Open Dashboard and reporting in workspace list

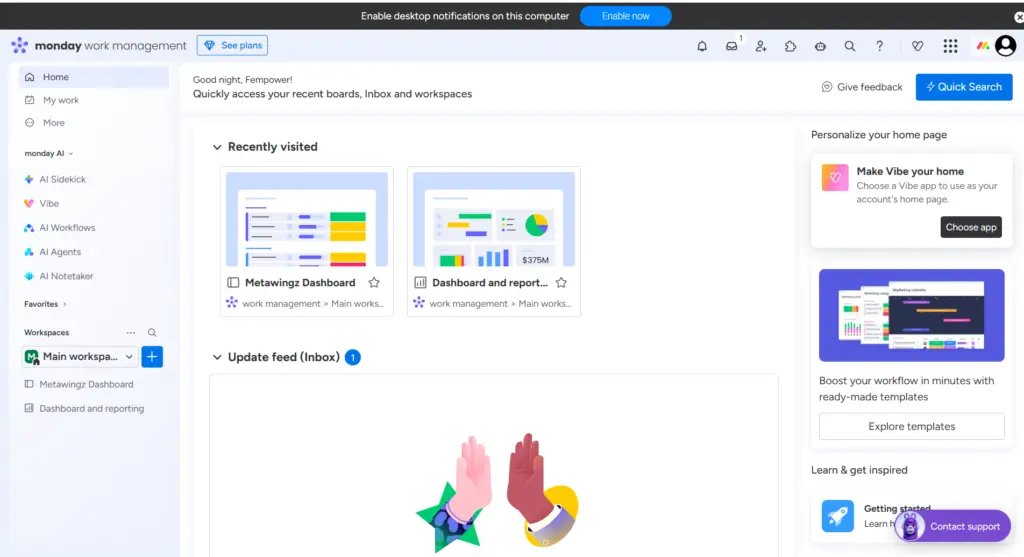coord(91,408)
